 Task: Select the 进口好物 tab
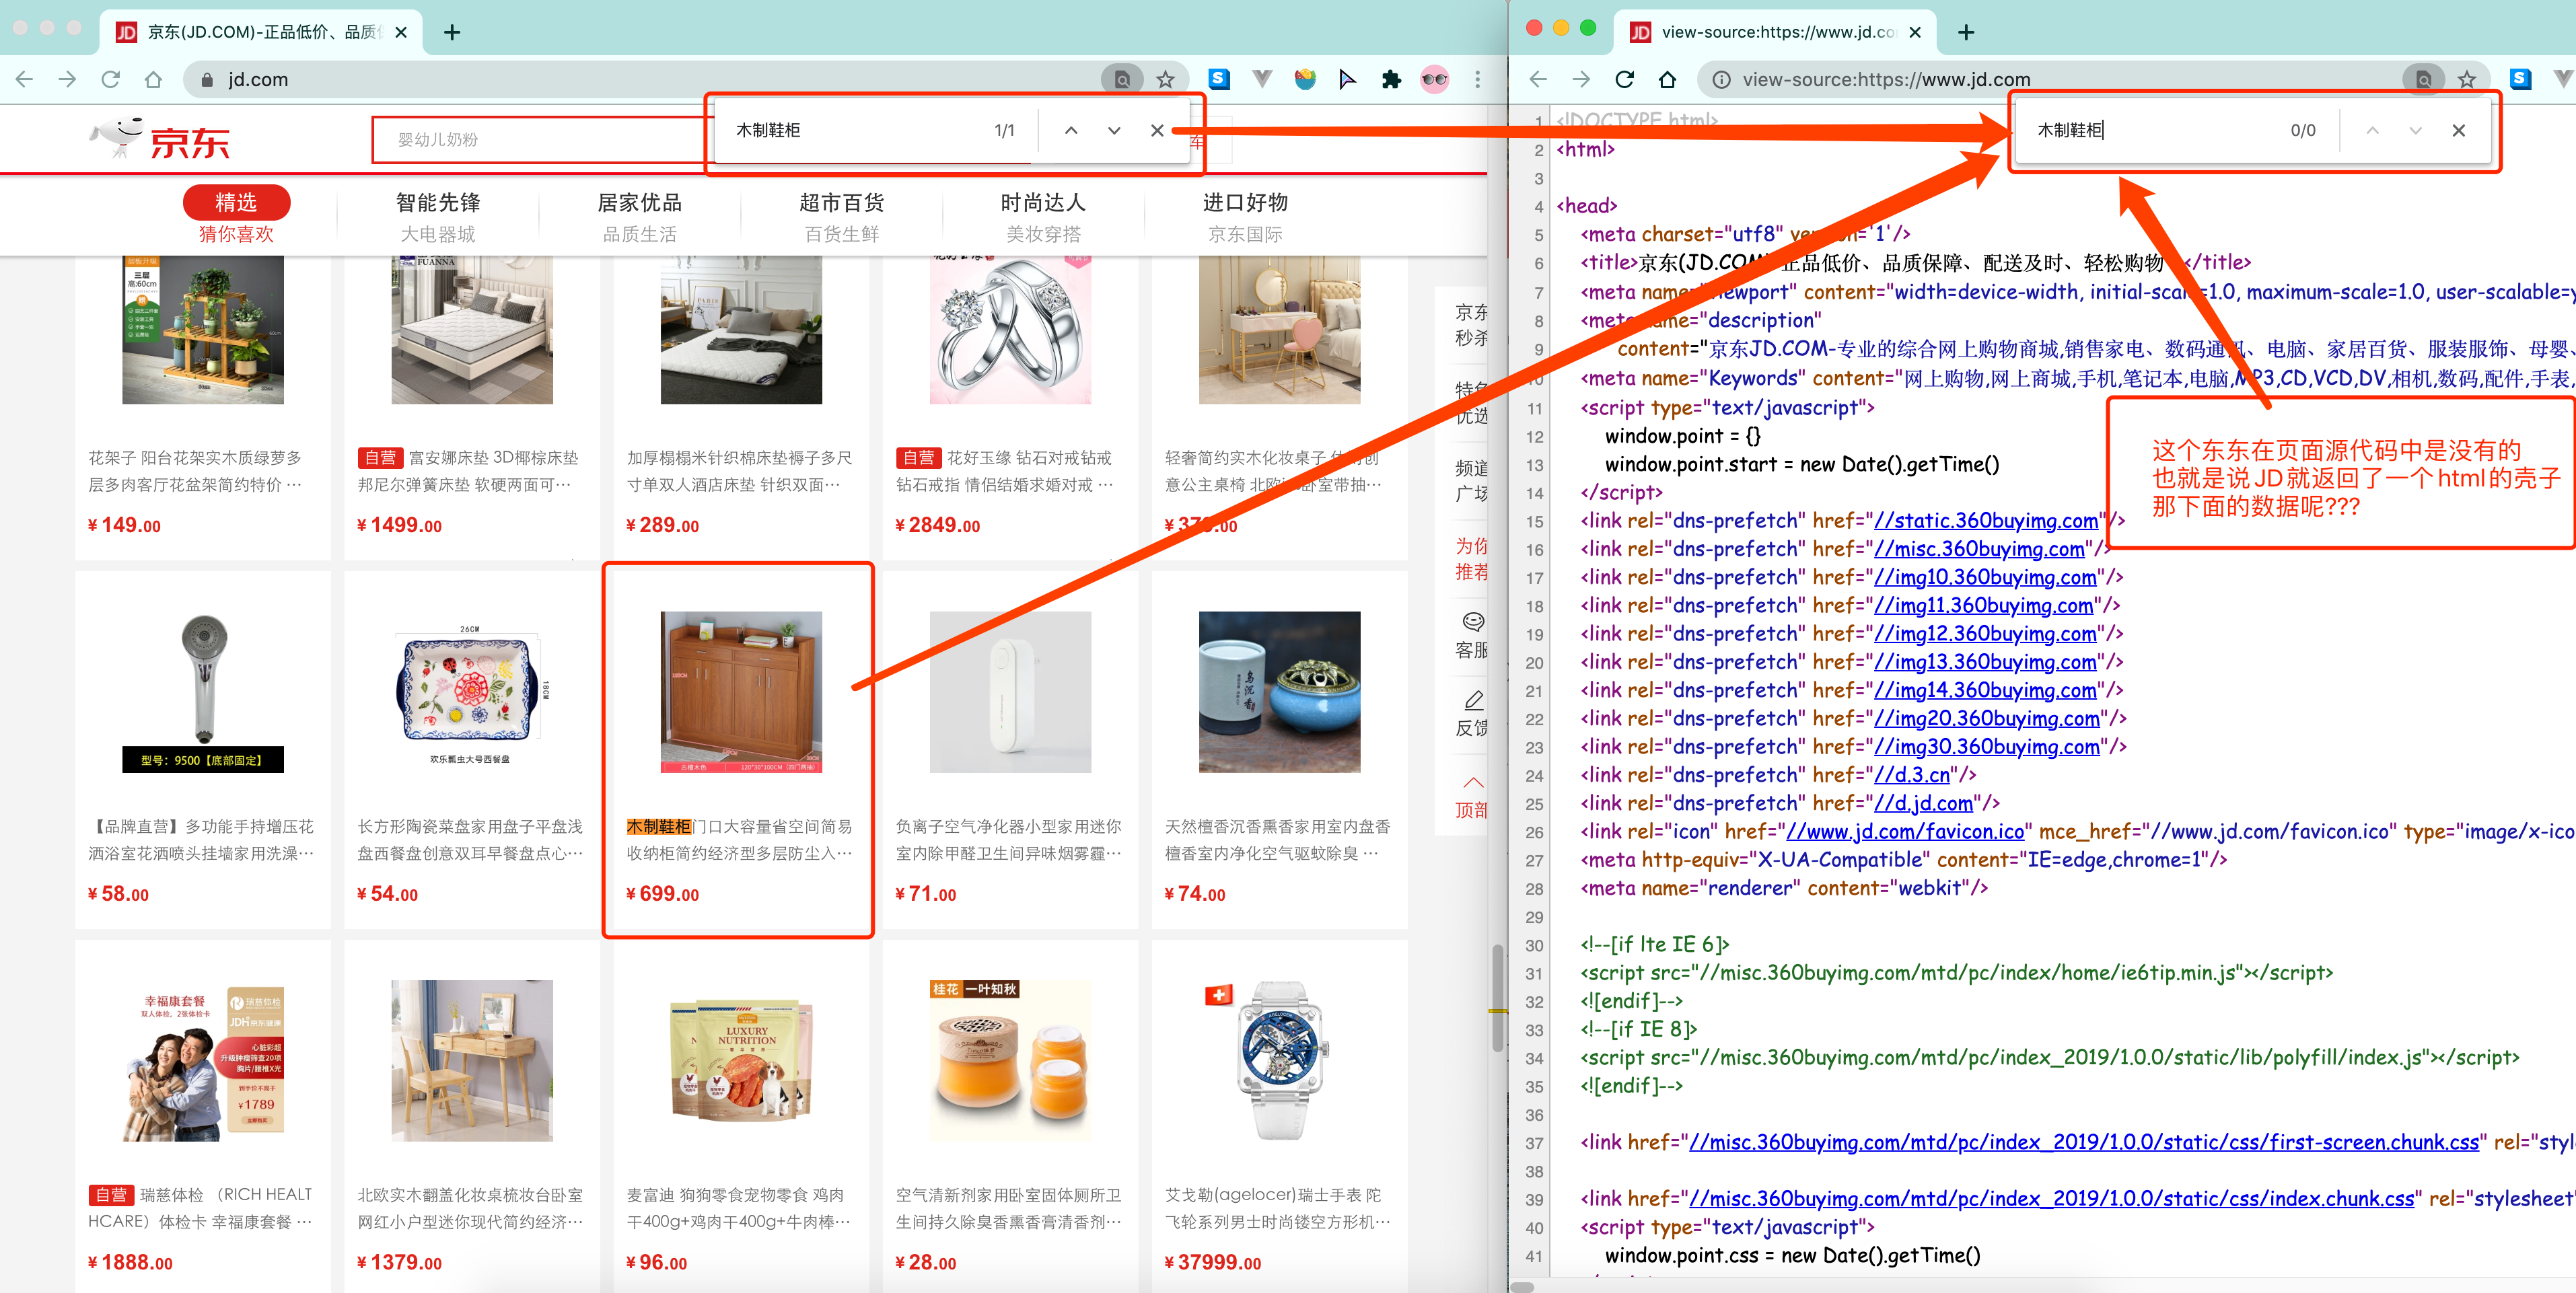click(x=1245, y=216)
